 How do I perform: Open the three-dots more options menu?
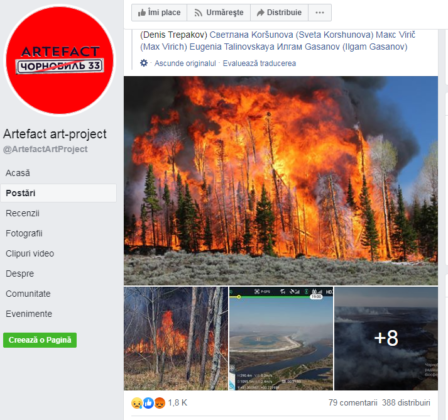320,13
